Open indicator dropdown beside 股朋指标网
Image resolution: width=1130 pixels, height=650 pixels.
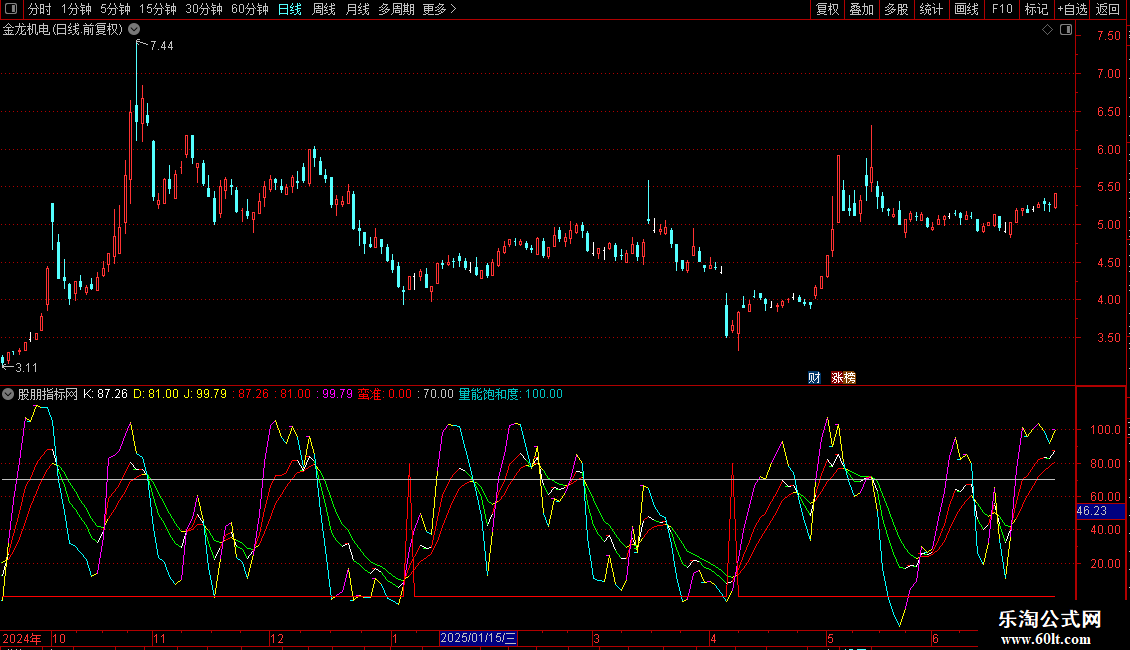[8, 394]
